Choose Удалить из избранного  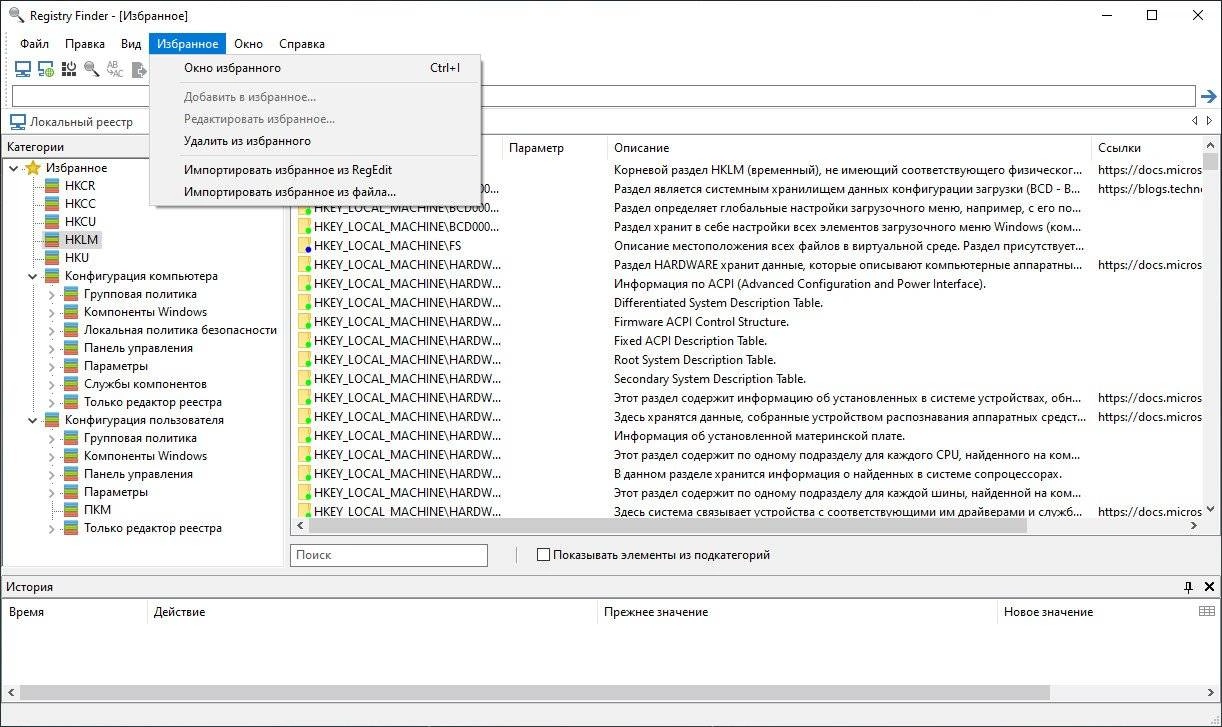point(315,141)
